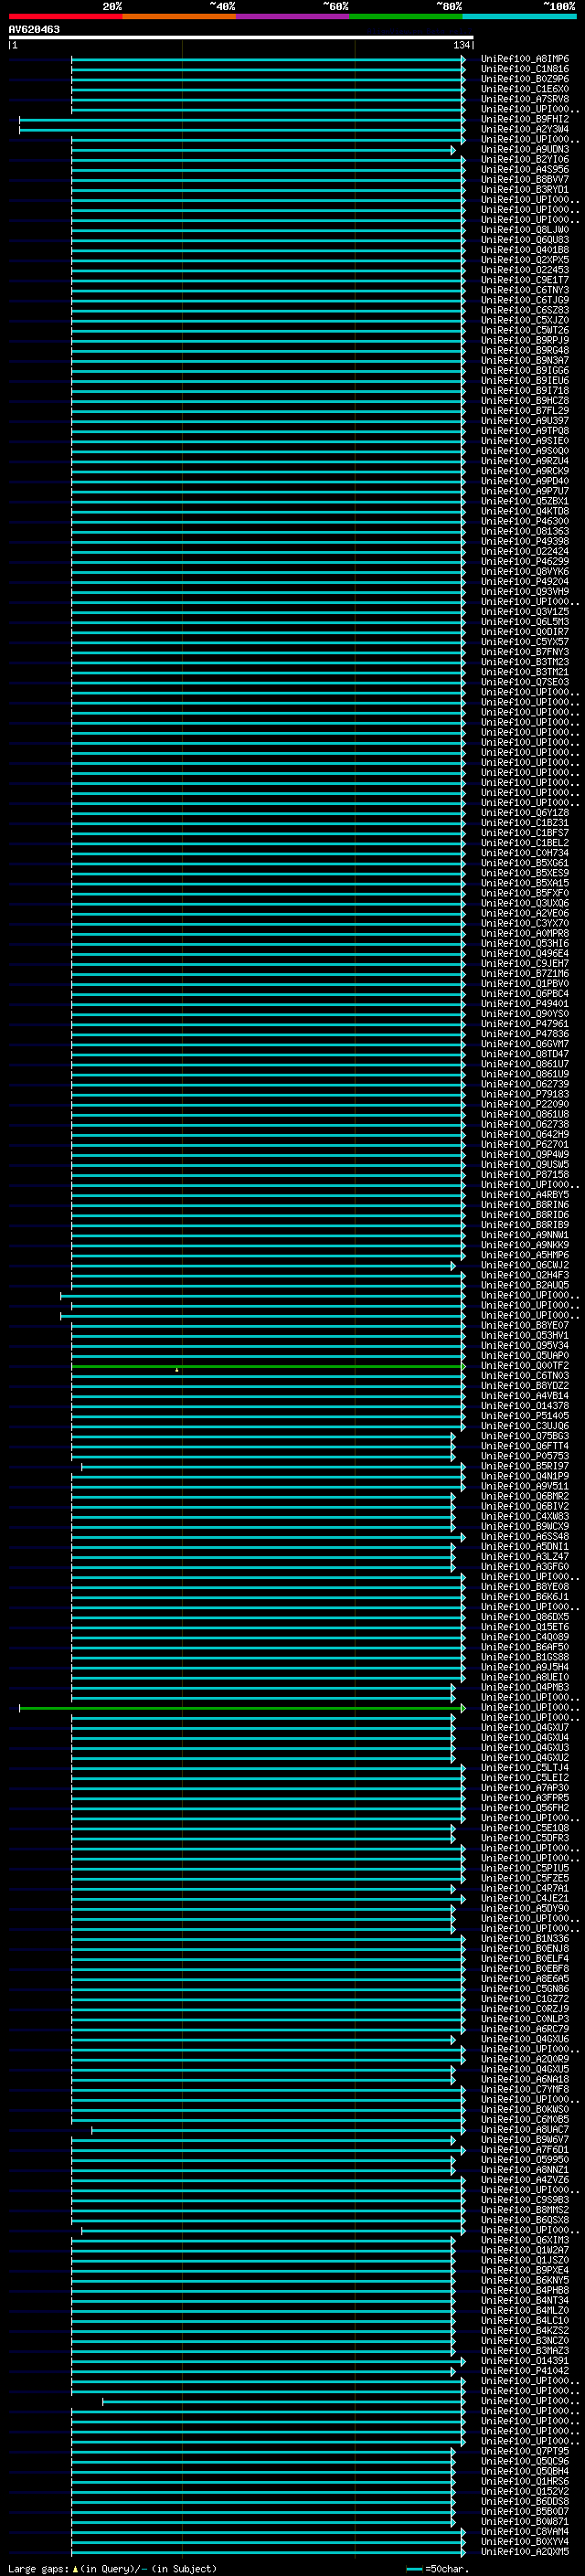This screenshot has width=585, height=2576.
Task: Open hit UniRef100_C1N816
Action: [525, 69]
